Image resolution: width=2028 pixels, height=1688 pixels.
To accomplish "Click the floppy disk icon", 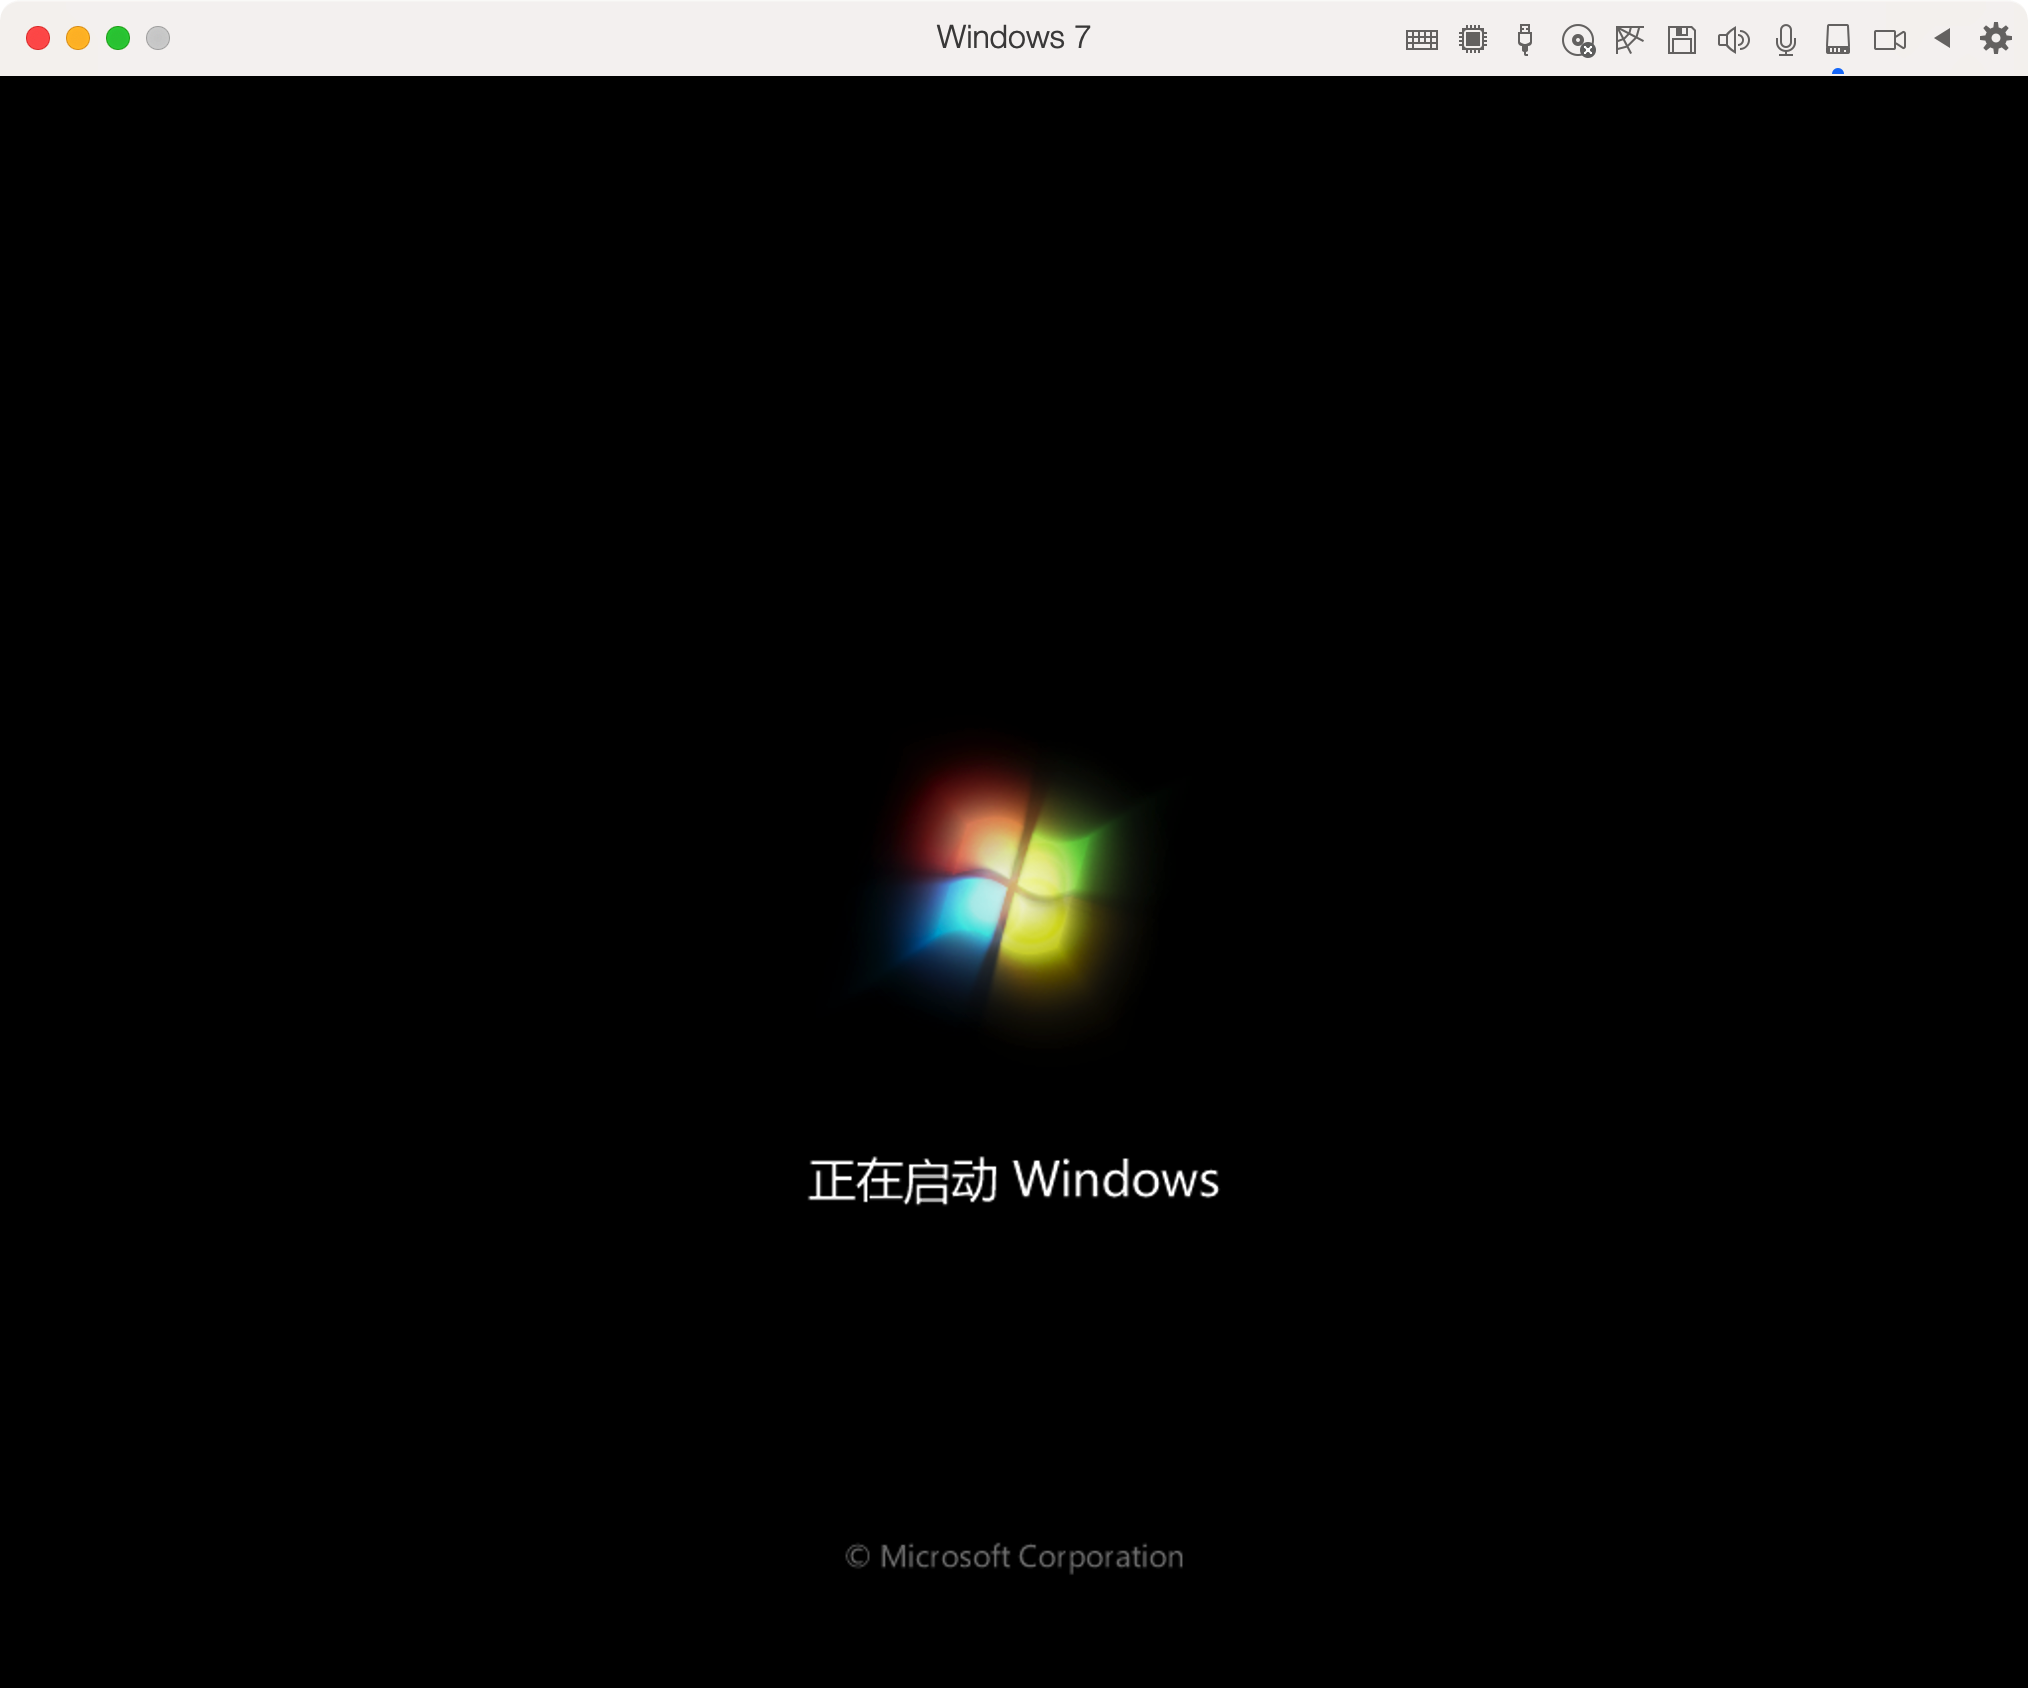I will click(x=1682, y=40).
